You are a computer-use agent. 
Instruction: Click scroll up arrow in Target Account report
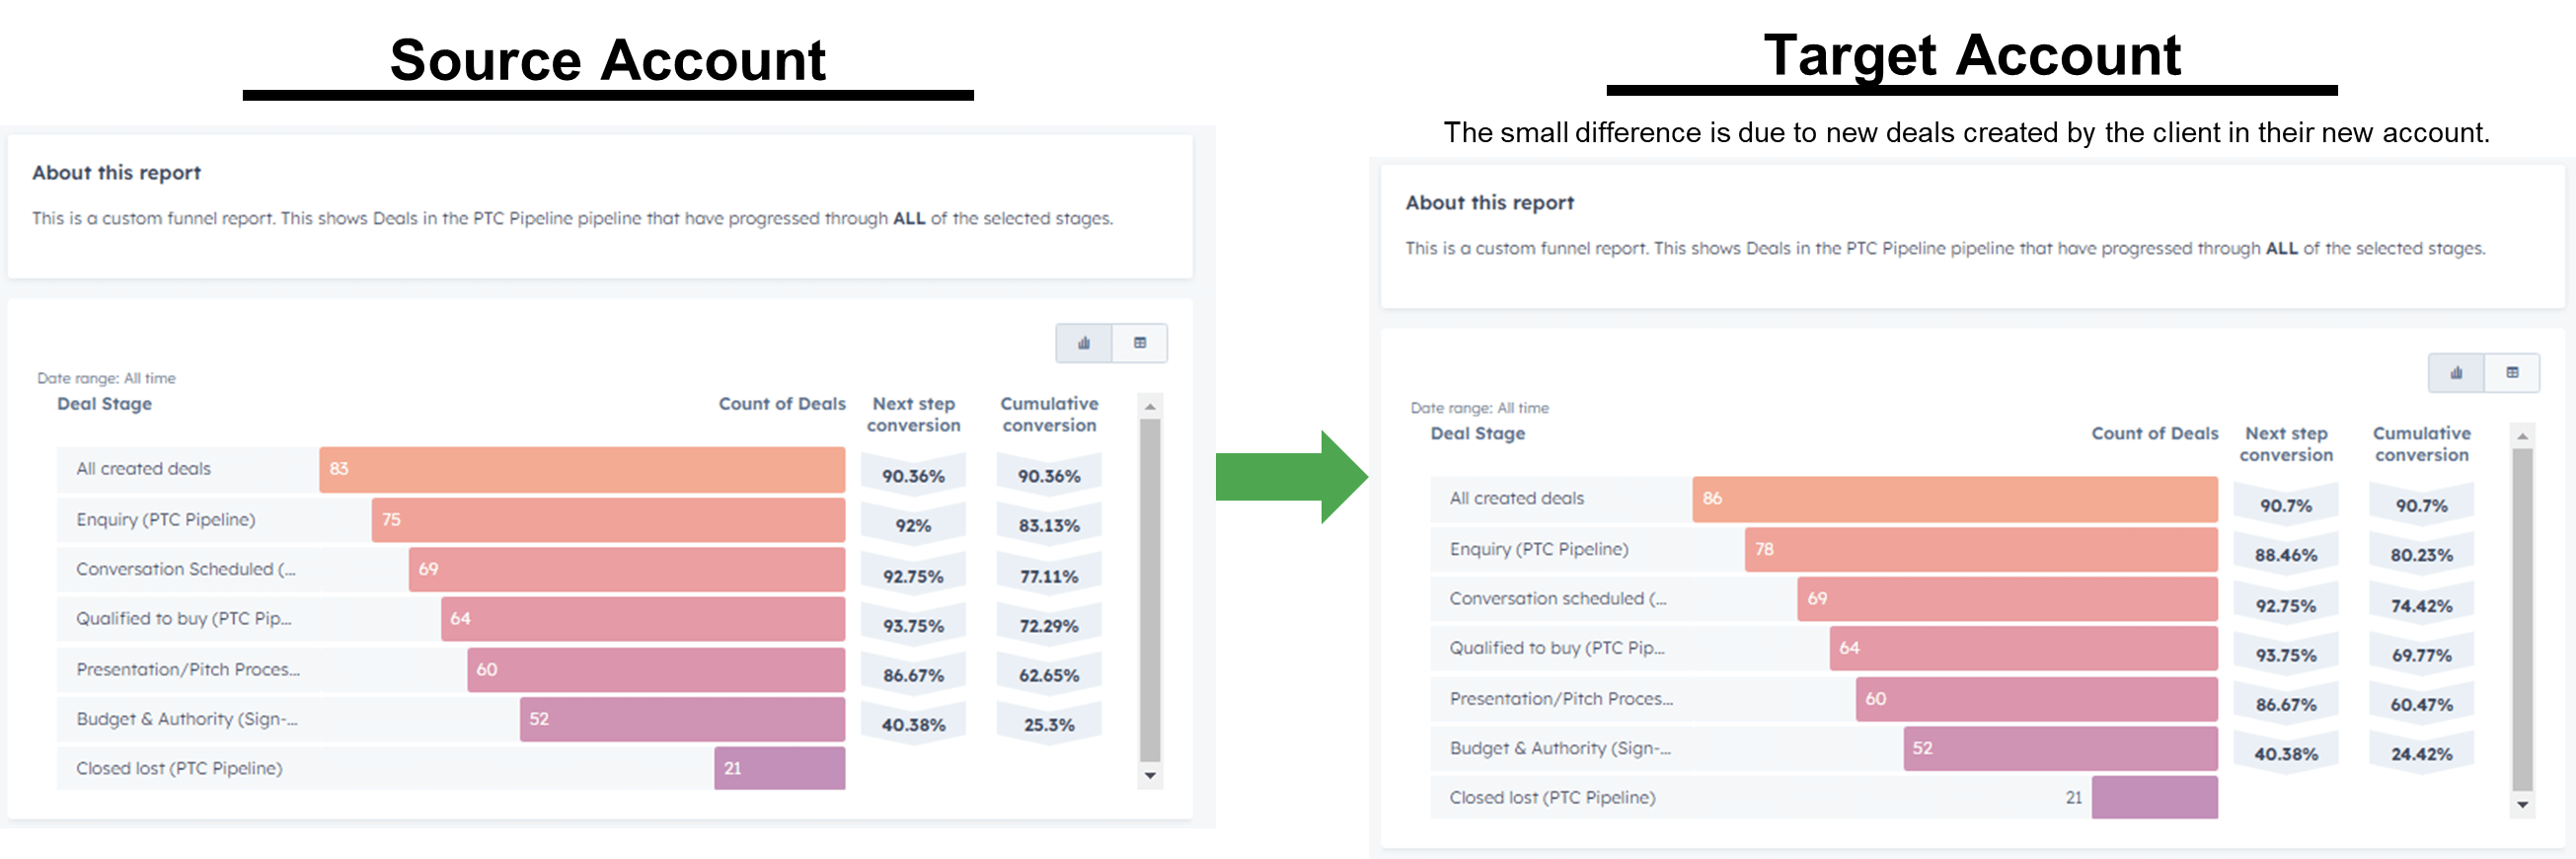click(x=2523, y=436)
